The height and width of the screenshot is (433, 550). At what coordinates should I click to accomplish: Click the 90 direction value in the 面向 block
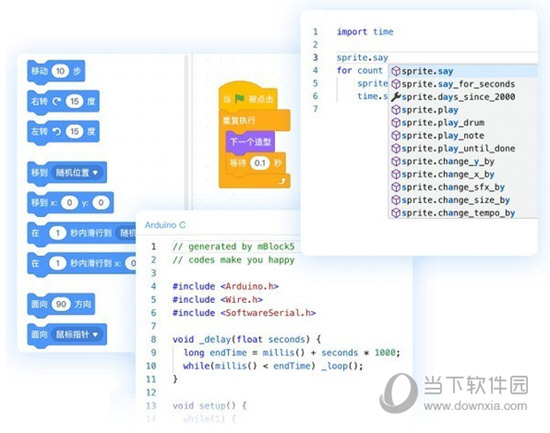(x=61, y=304)
